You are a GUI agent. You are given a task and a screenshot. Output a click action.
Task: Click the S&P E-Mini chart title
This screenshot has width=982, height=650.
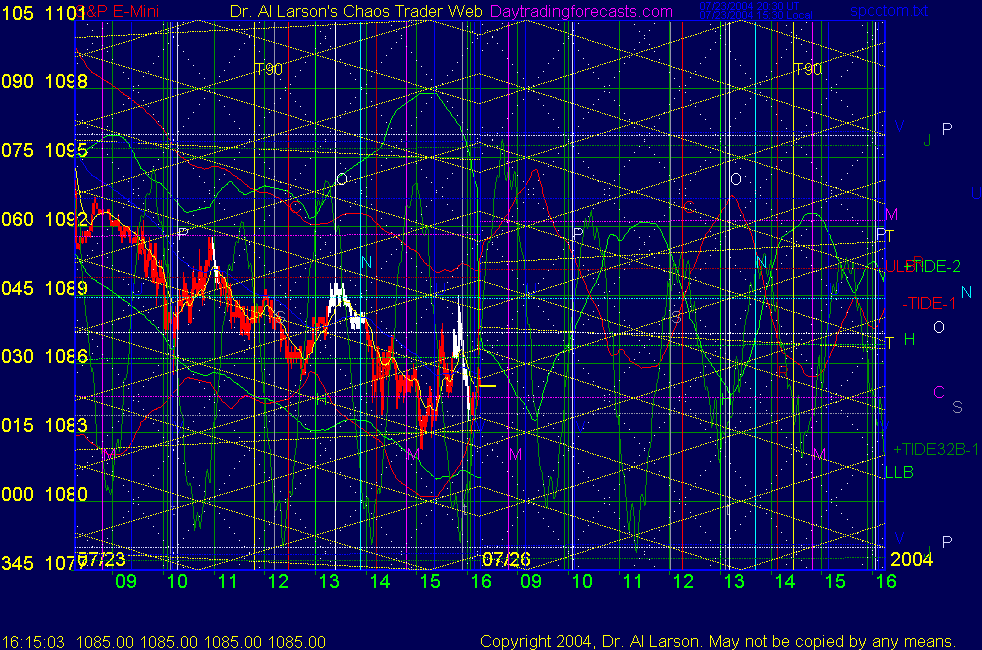(x=118, y=11)
